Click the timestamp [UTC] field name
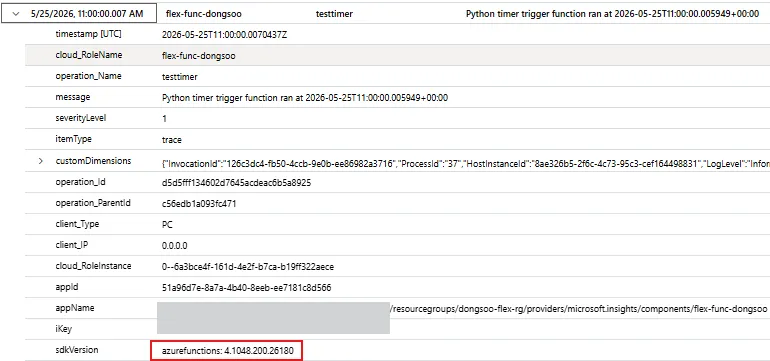This screenshot has width=770, height=361. point(88,34)
